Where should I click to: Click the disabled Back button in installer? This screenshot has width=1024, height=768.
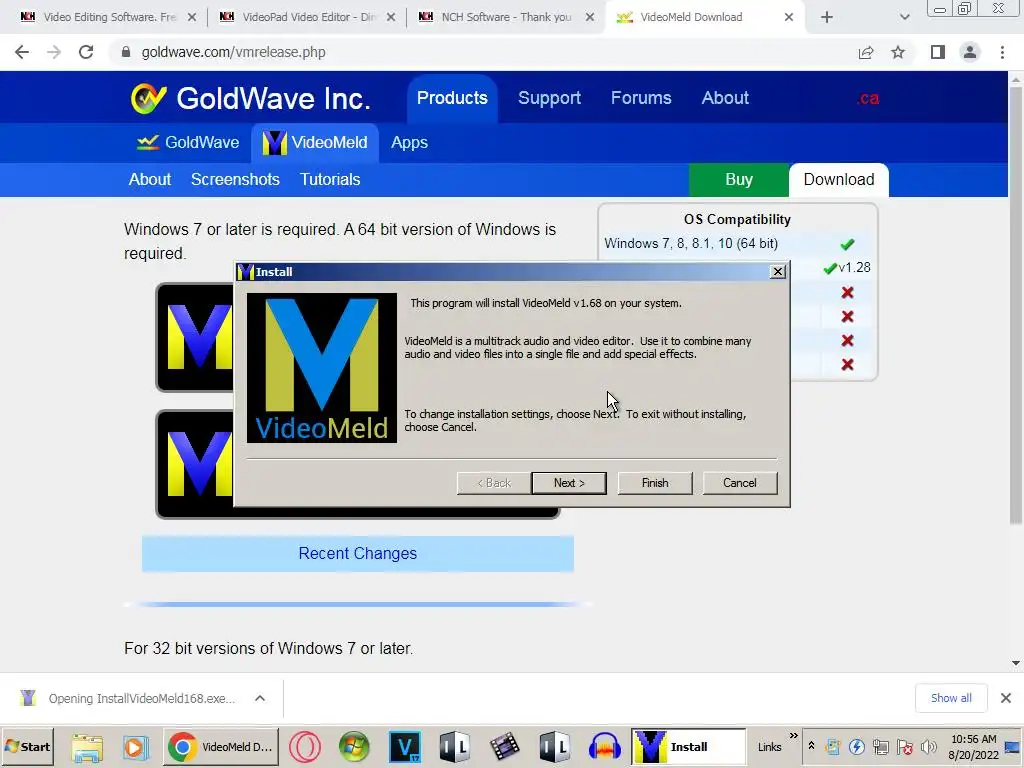(494, 483)
